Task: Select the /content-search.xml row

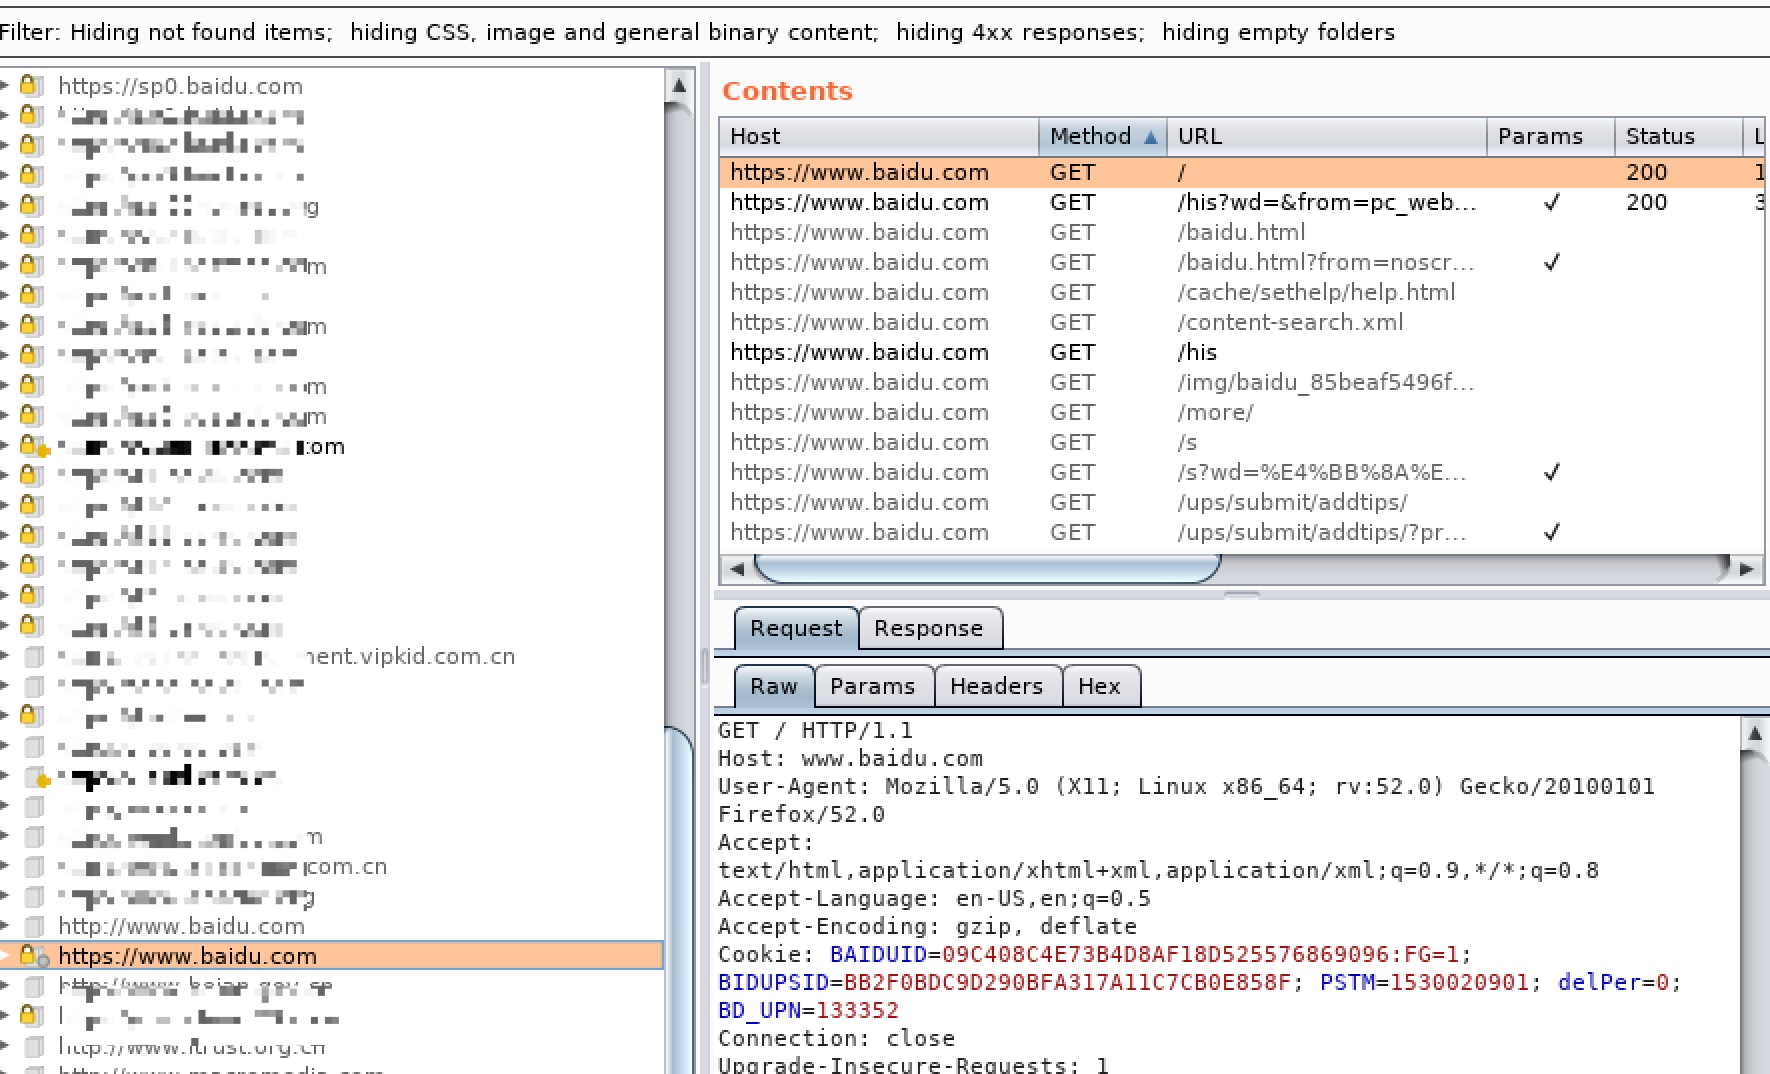Action: (1242, 322)
